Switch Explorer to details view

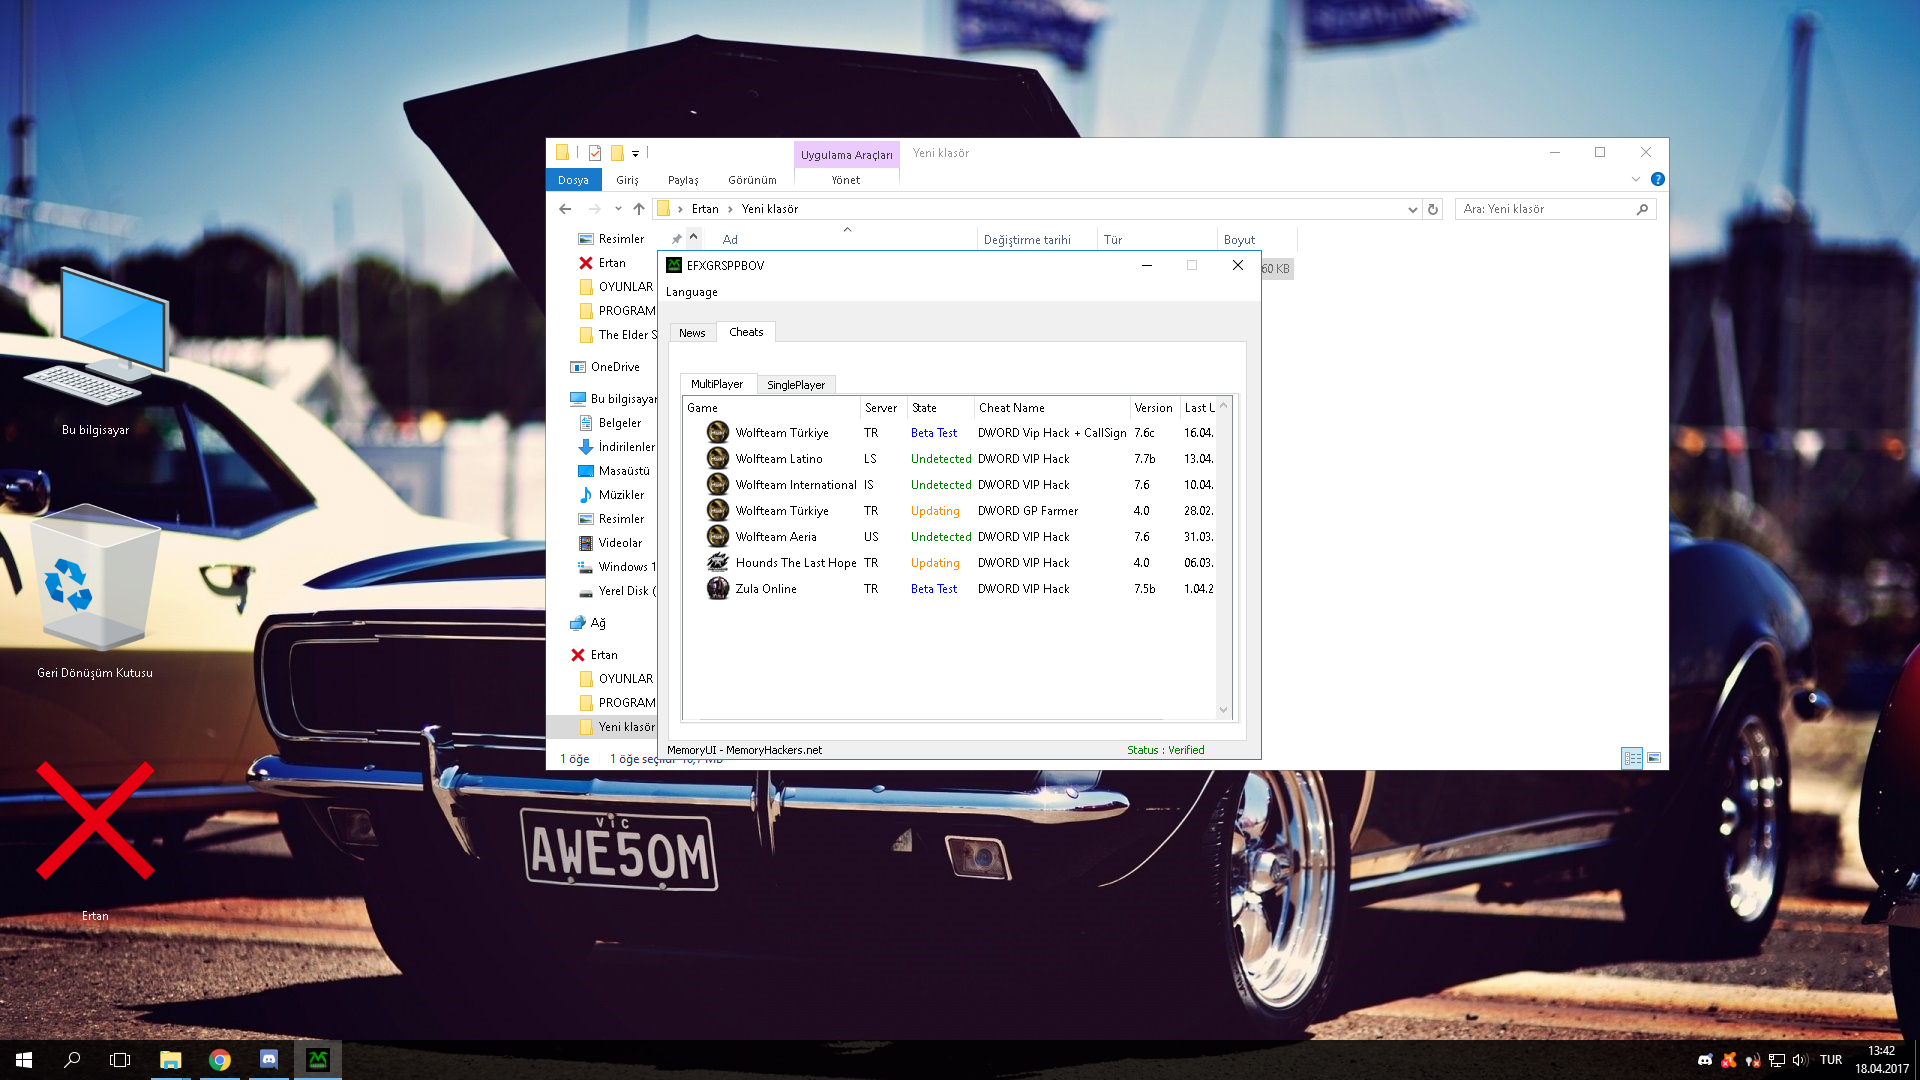point(1632,758)
